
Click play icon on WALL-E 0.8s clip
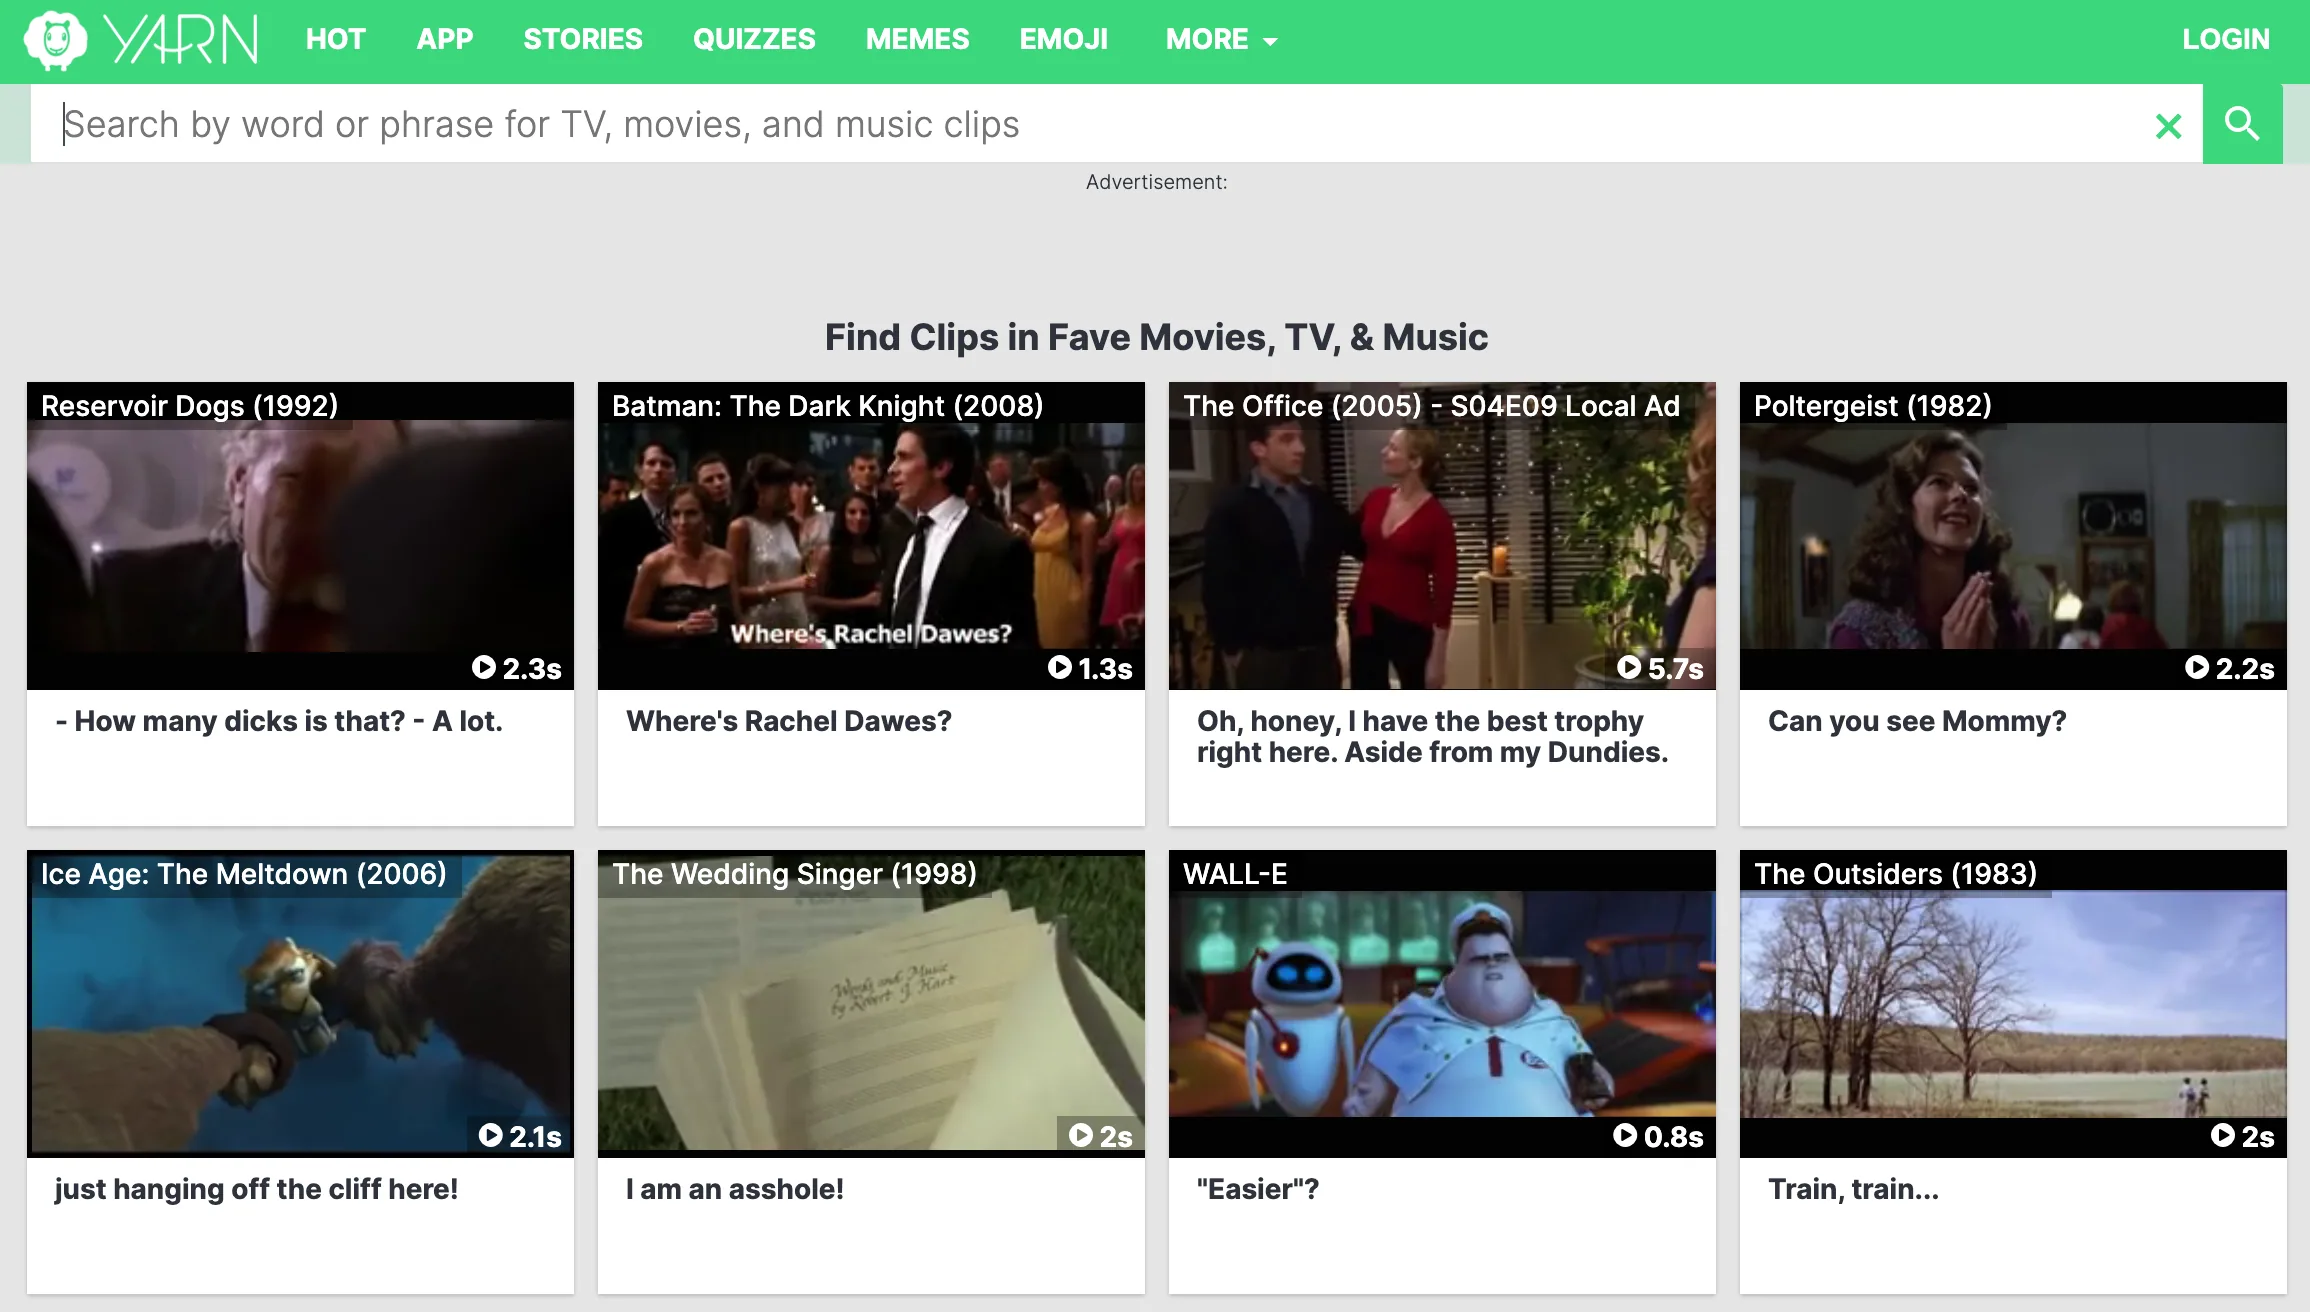pyautogui.click(x=1626, y=1135)
